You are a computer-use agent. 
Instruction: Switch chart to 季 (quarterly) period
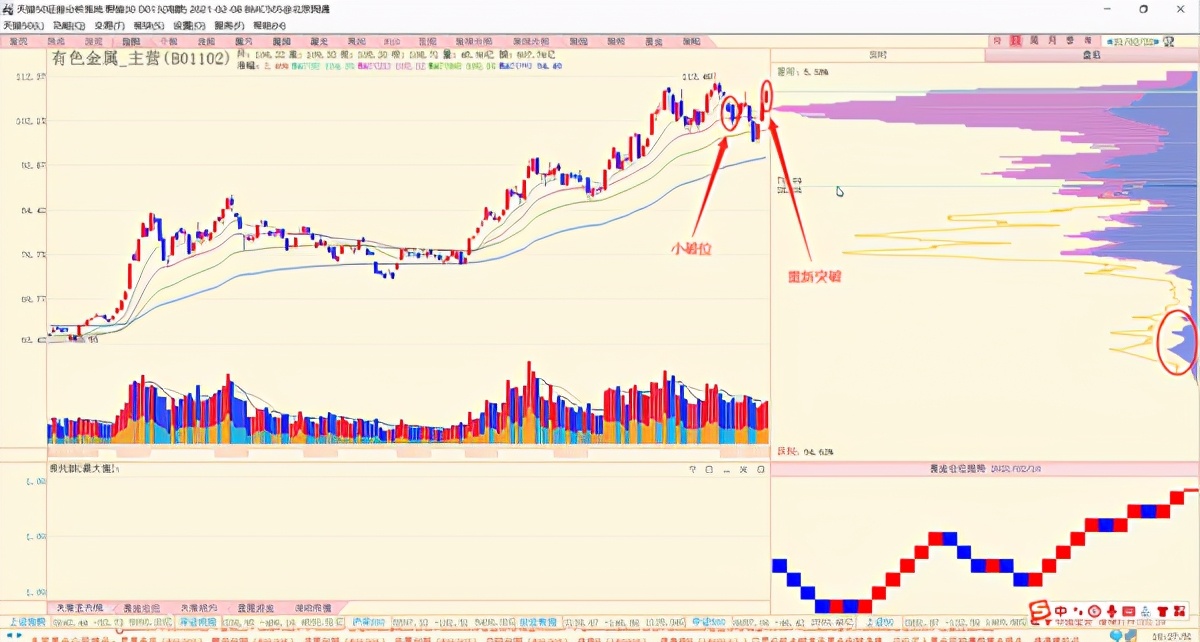coord(1070,41)
